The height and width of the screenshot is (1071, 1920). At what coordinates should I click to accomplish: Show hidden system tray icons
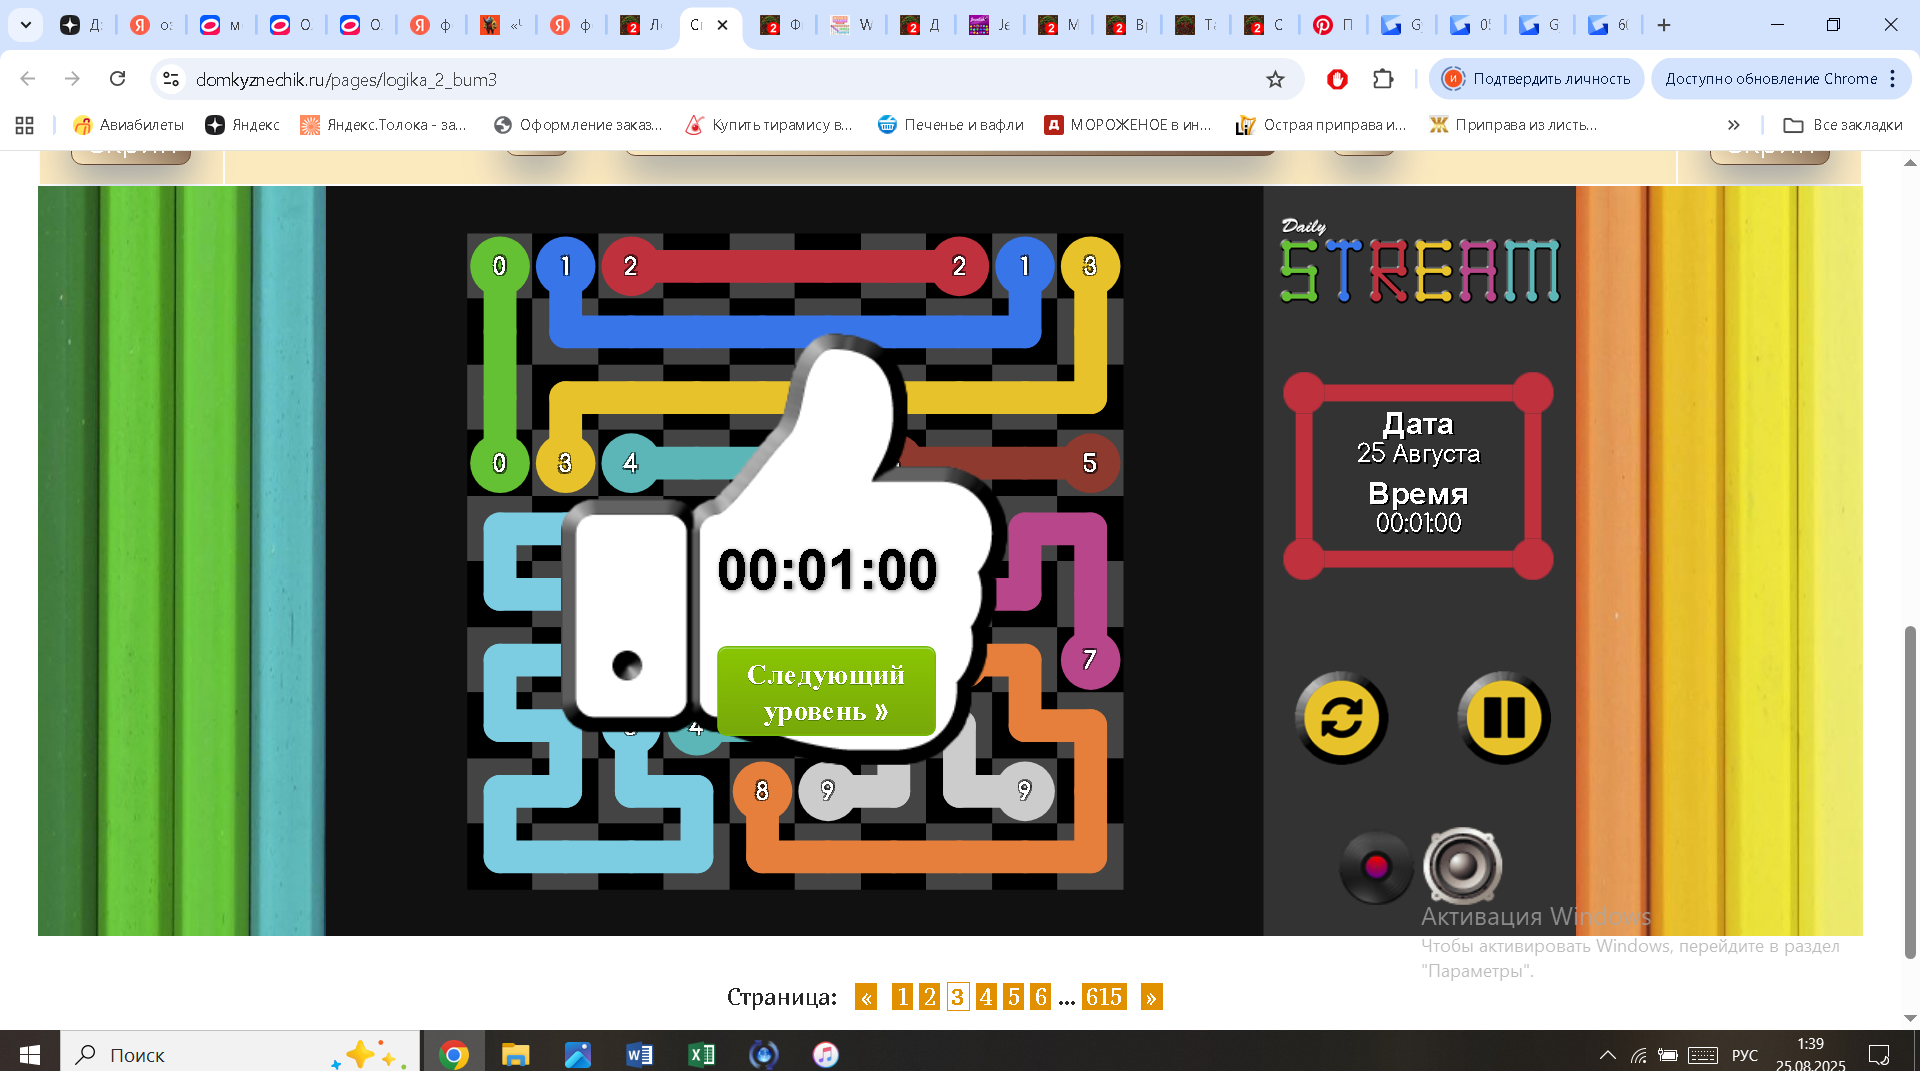pyautogui.click(x=1607, y=1055)
